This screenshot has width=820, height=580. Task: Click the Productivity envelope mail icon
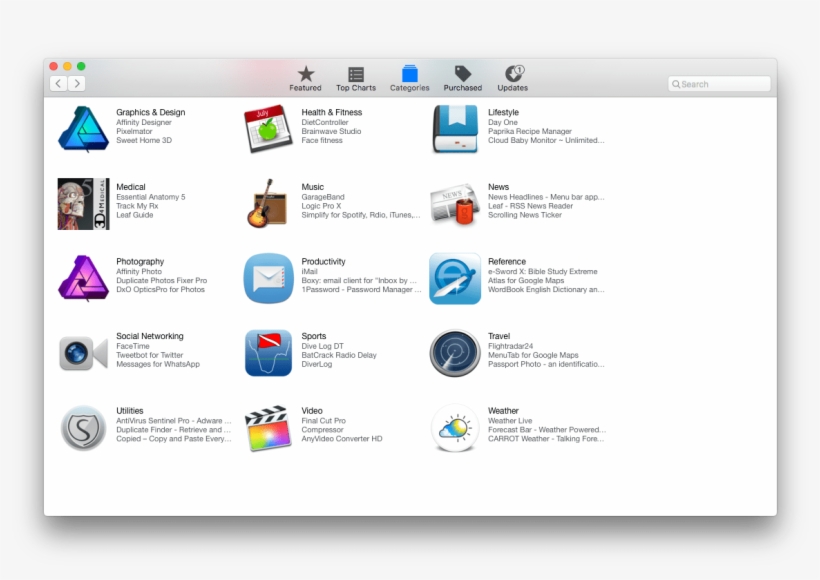[268, 278]
